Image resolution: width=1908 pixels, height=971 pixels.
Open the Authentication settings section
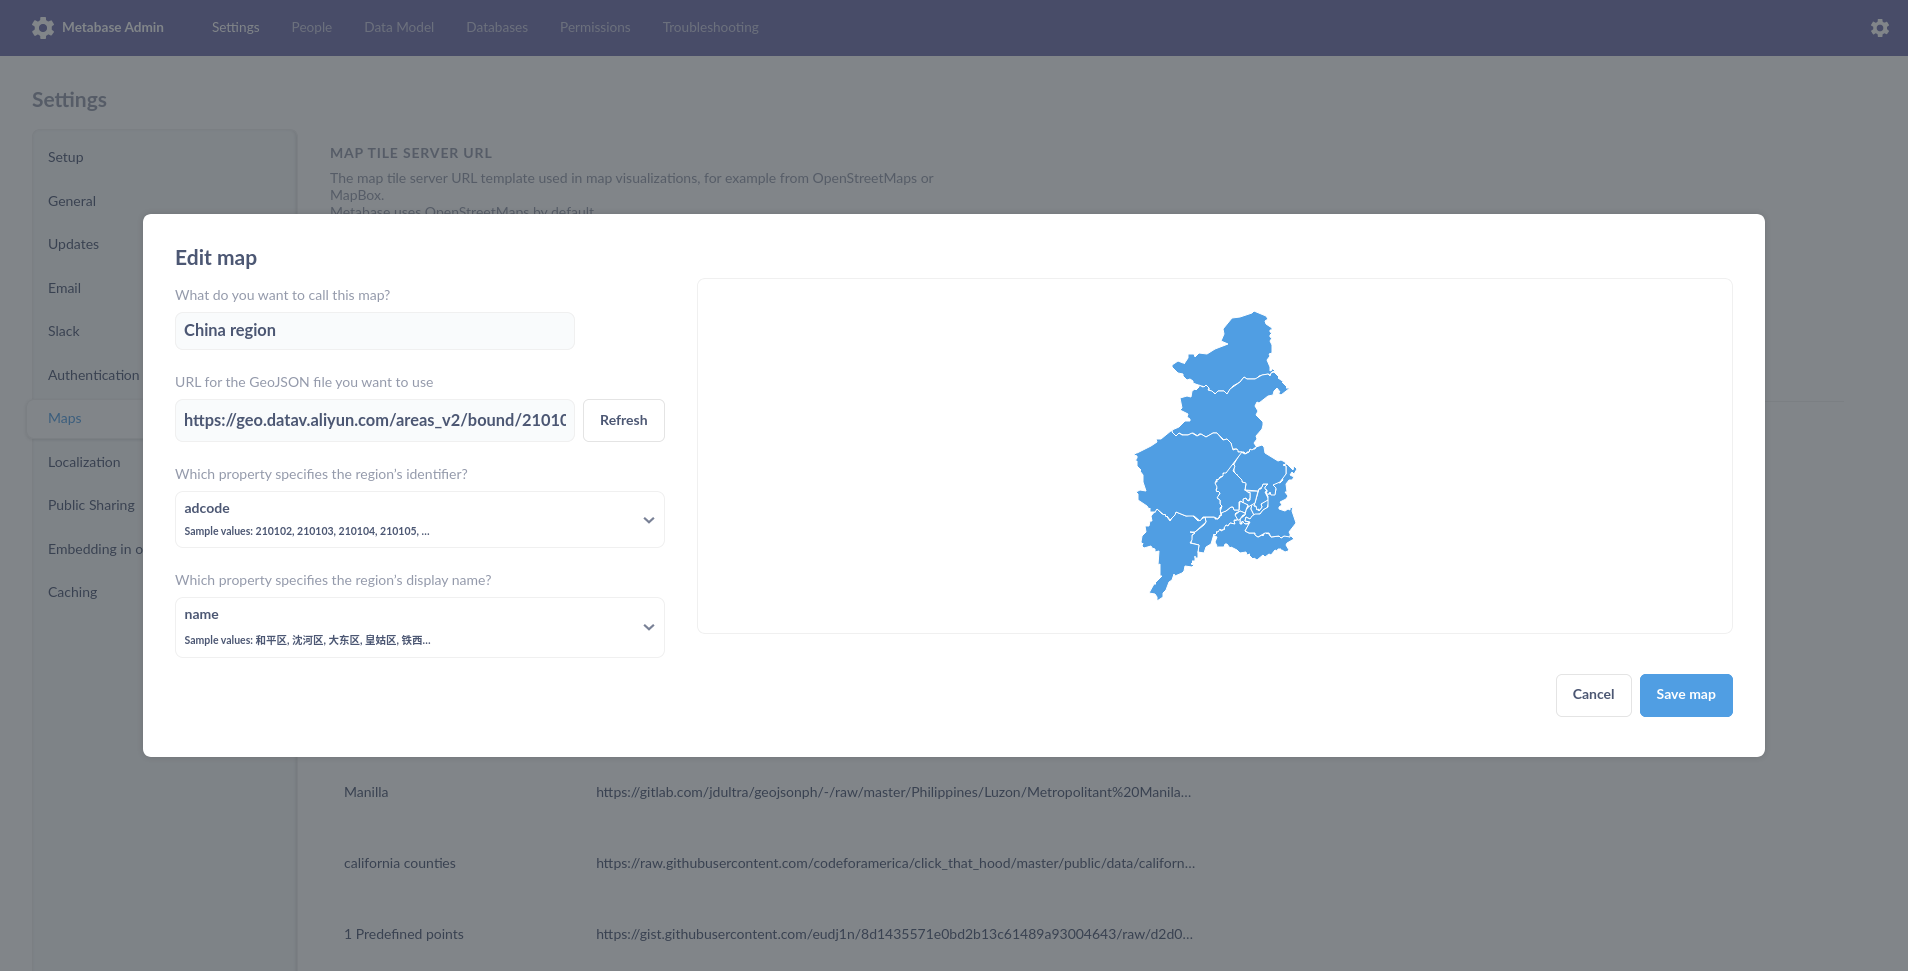click(93, 375)
